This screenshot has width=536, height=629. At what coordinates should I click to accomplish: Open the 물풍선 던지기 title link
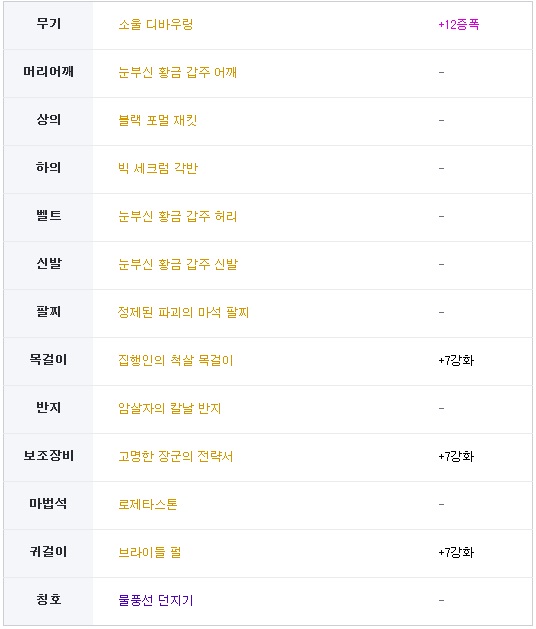(156, 600)
